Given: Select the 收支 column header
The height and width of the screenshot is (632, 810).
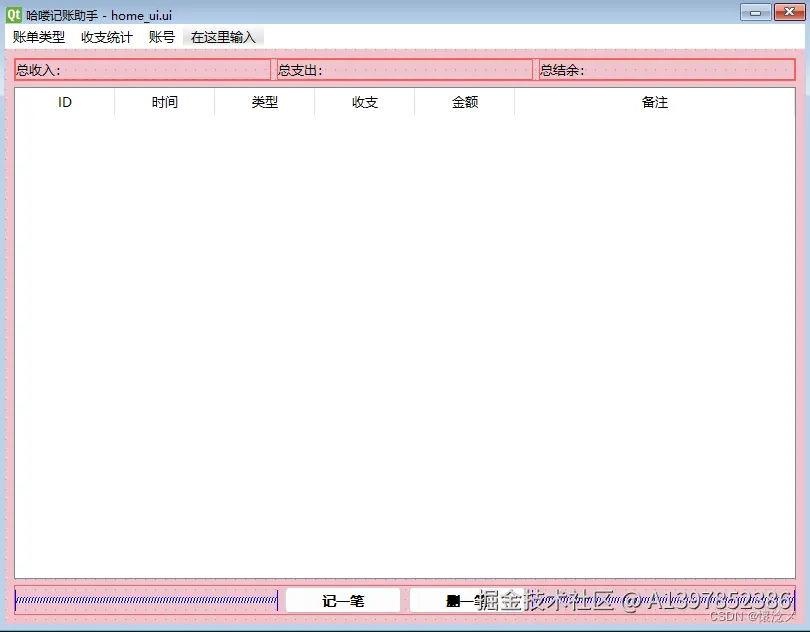Looking at the screenshot, I should [364, 102].
